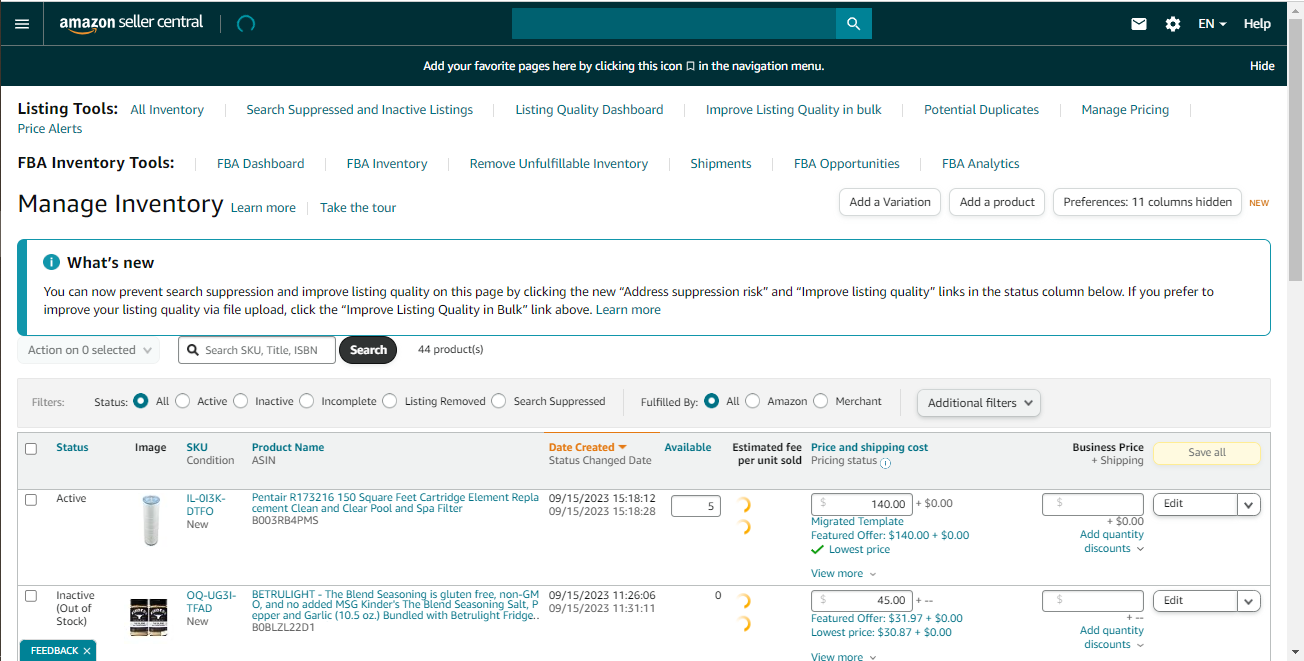1304x661 pixels.
Task: Tick the checkbox for the Pentair row
Action: pos(31,499)
